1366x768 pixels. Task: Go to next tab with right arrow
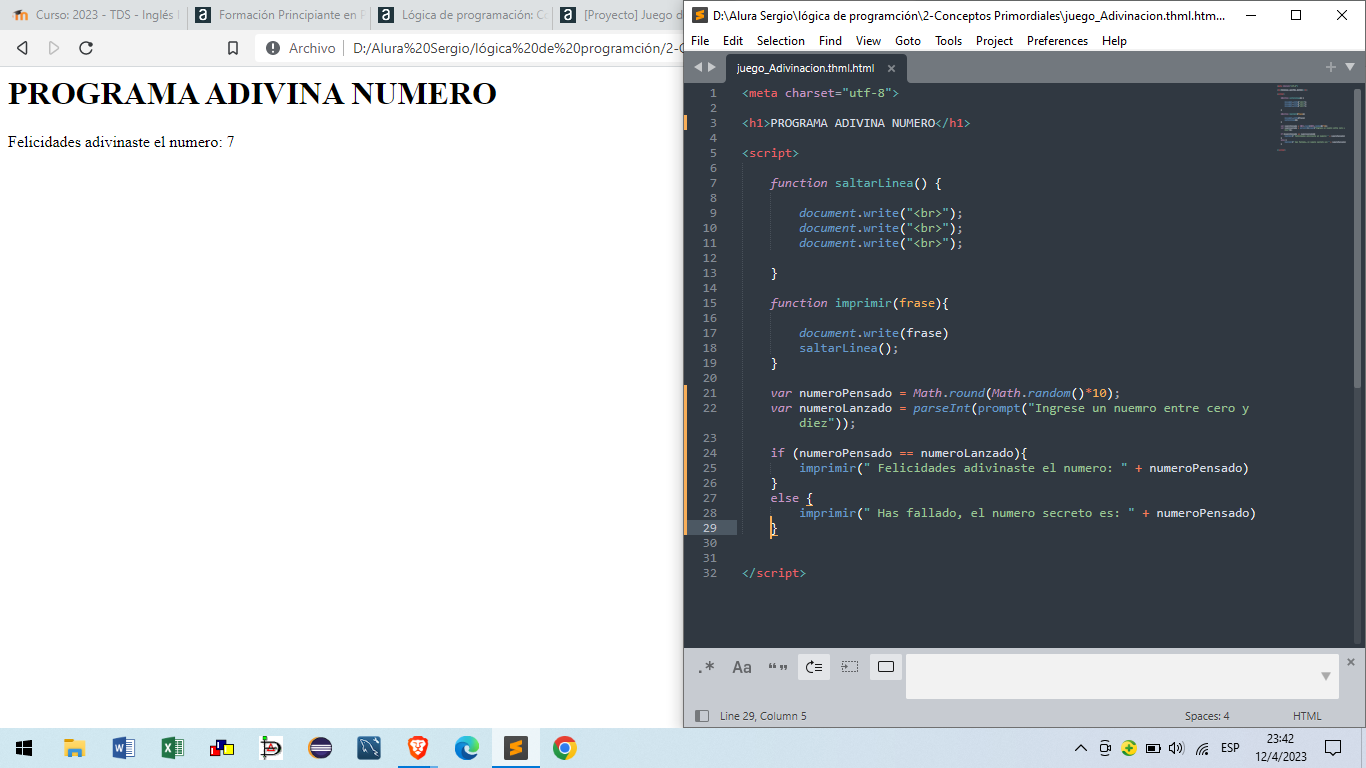(712, 67)
